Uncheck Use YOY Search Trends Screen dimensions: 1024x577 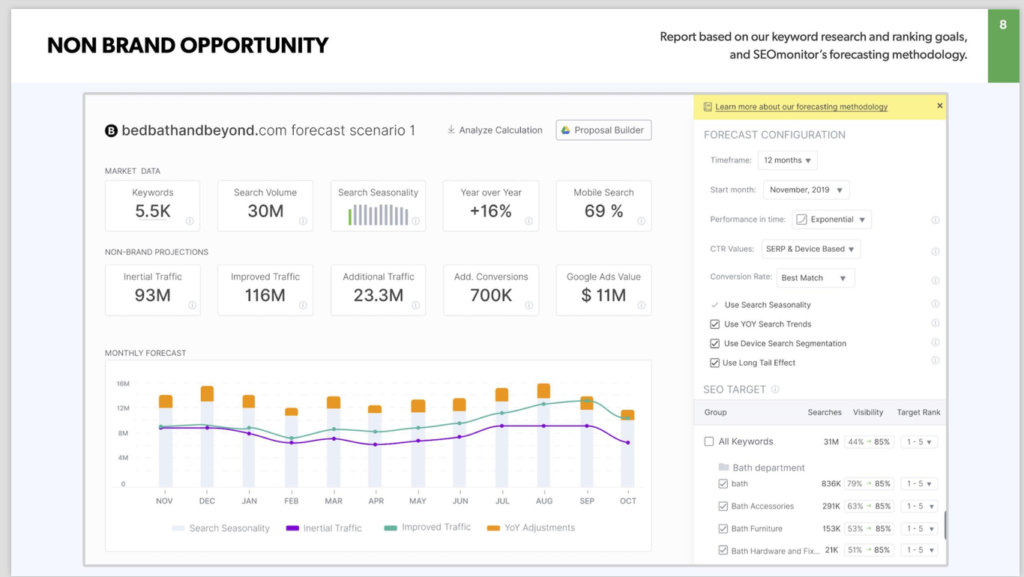point(714,324)
